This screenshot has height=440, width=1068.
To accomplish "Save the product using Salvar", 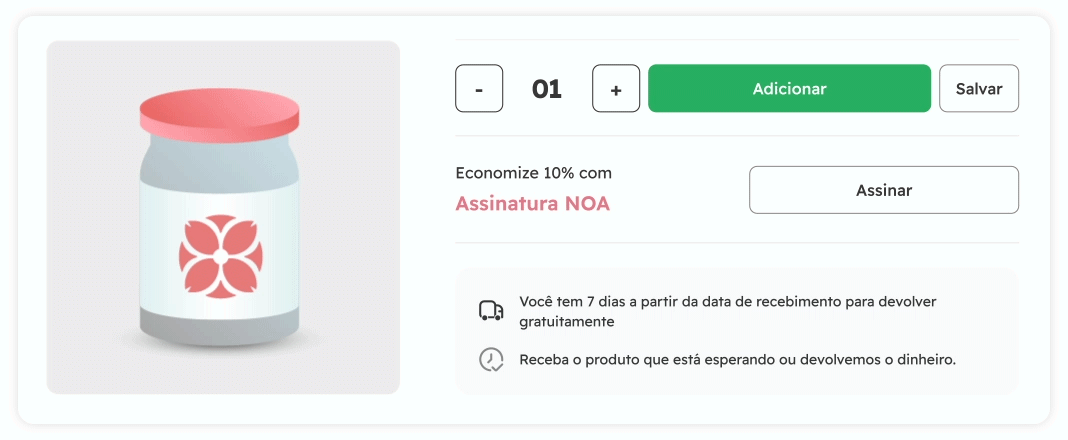I will coord(979,89).
